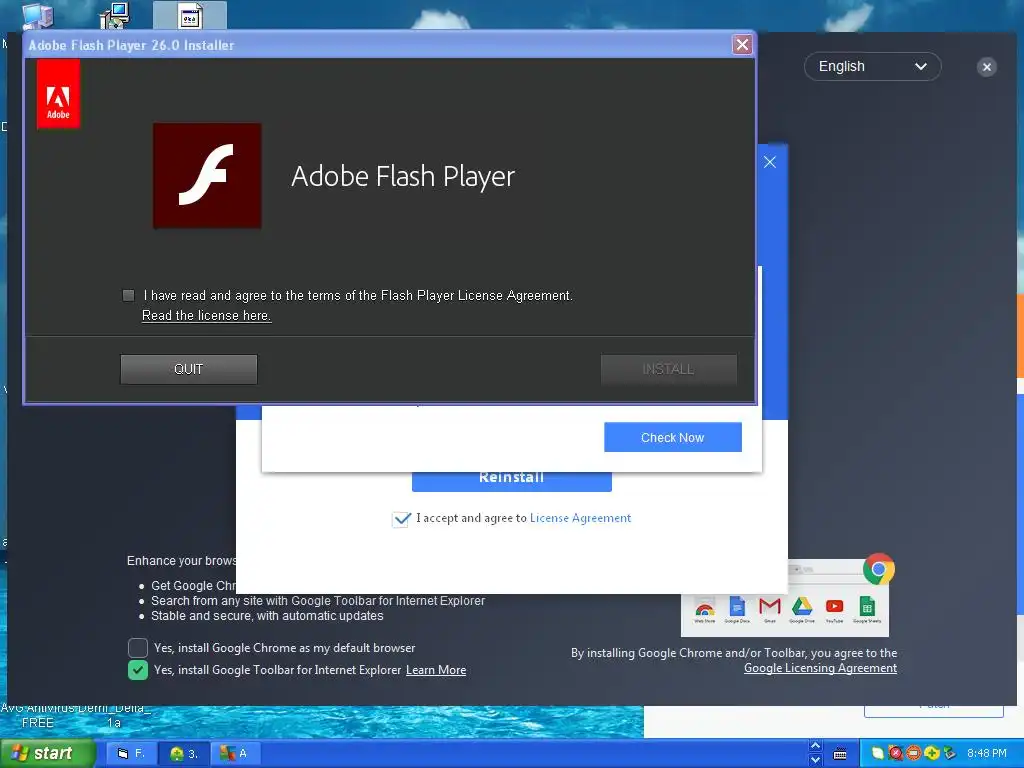The height and width of the screenshot is (768, 1024).
Task: Click the 8:48 PM clock
Action: (987, 754)
